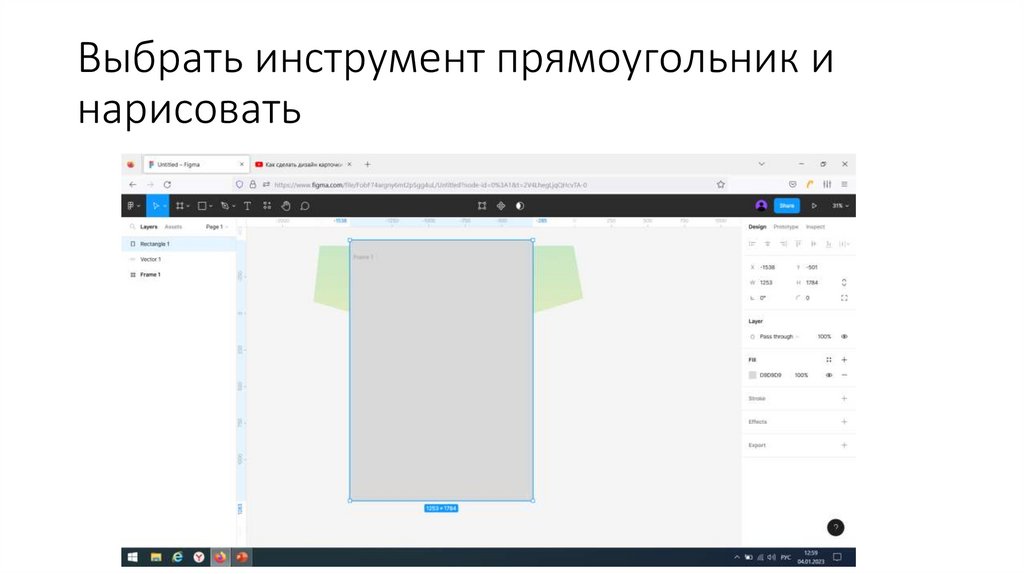Viewport: 1024px width, 574px height.
Task: Open the 31% zoom dropdown
Action: 840,206
